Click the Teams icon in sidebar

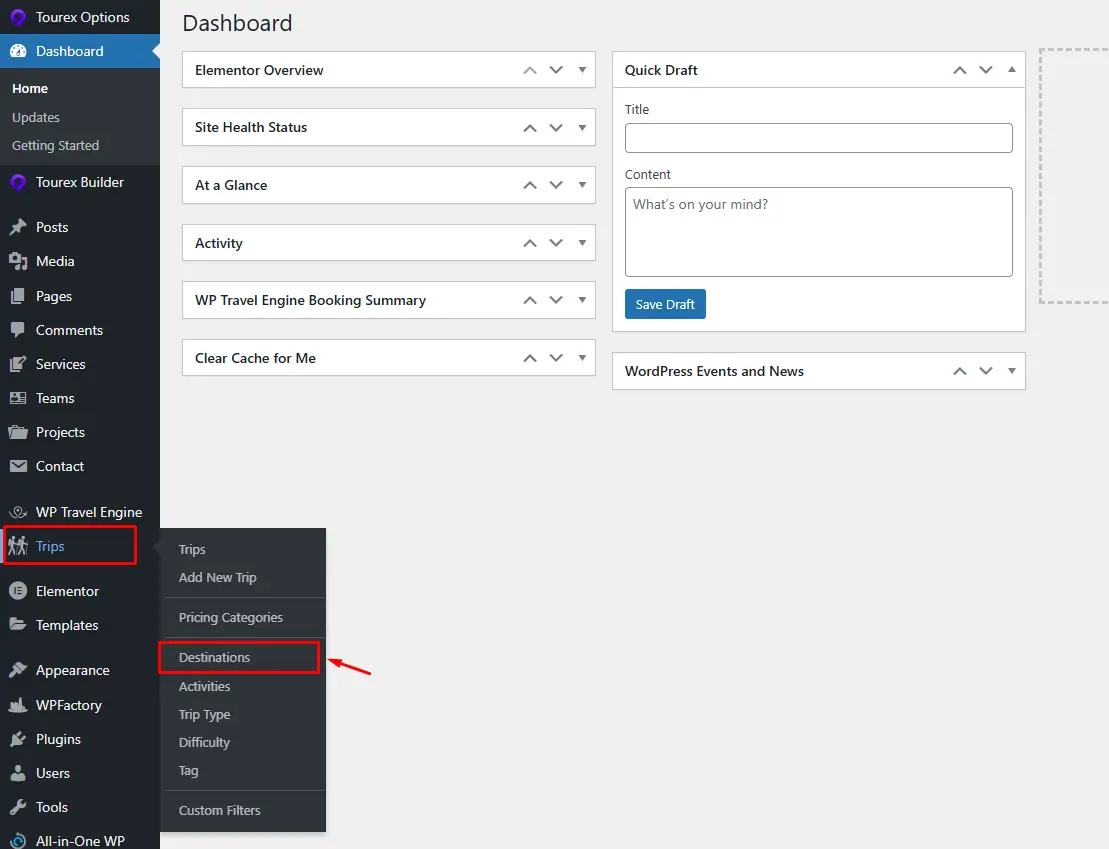(18, 398)
